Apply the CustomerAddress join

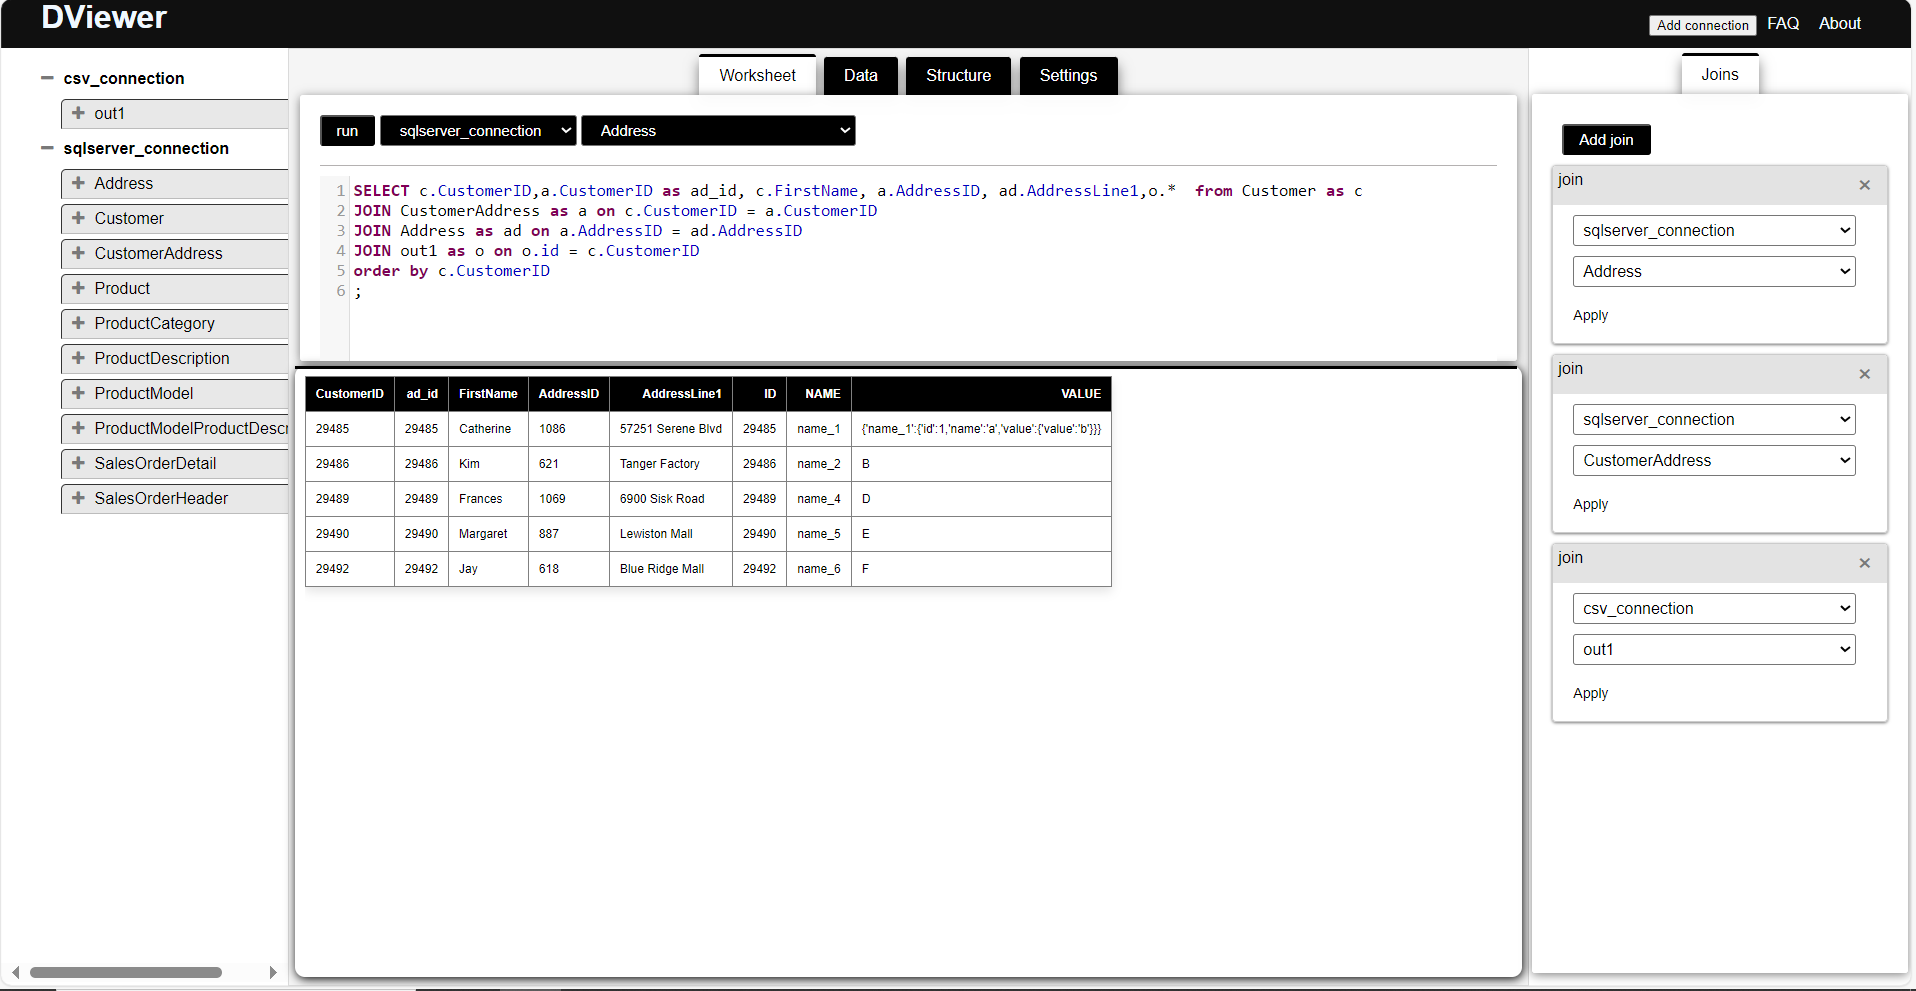pyautogui.click(x=1590, y=504)
